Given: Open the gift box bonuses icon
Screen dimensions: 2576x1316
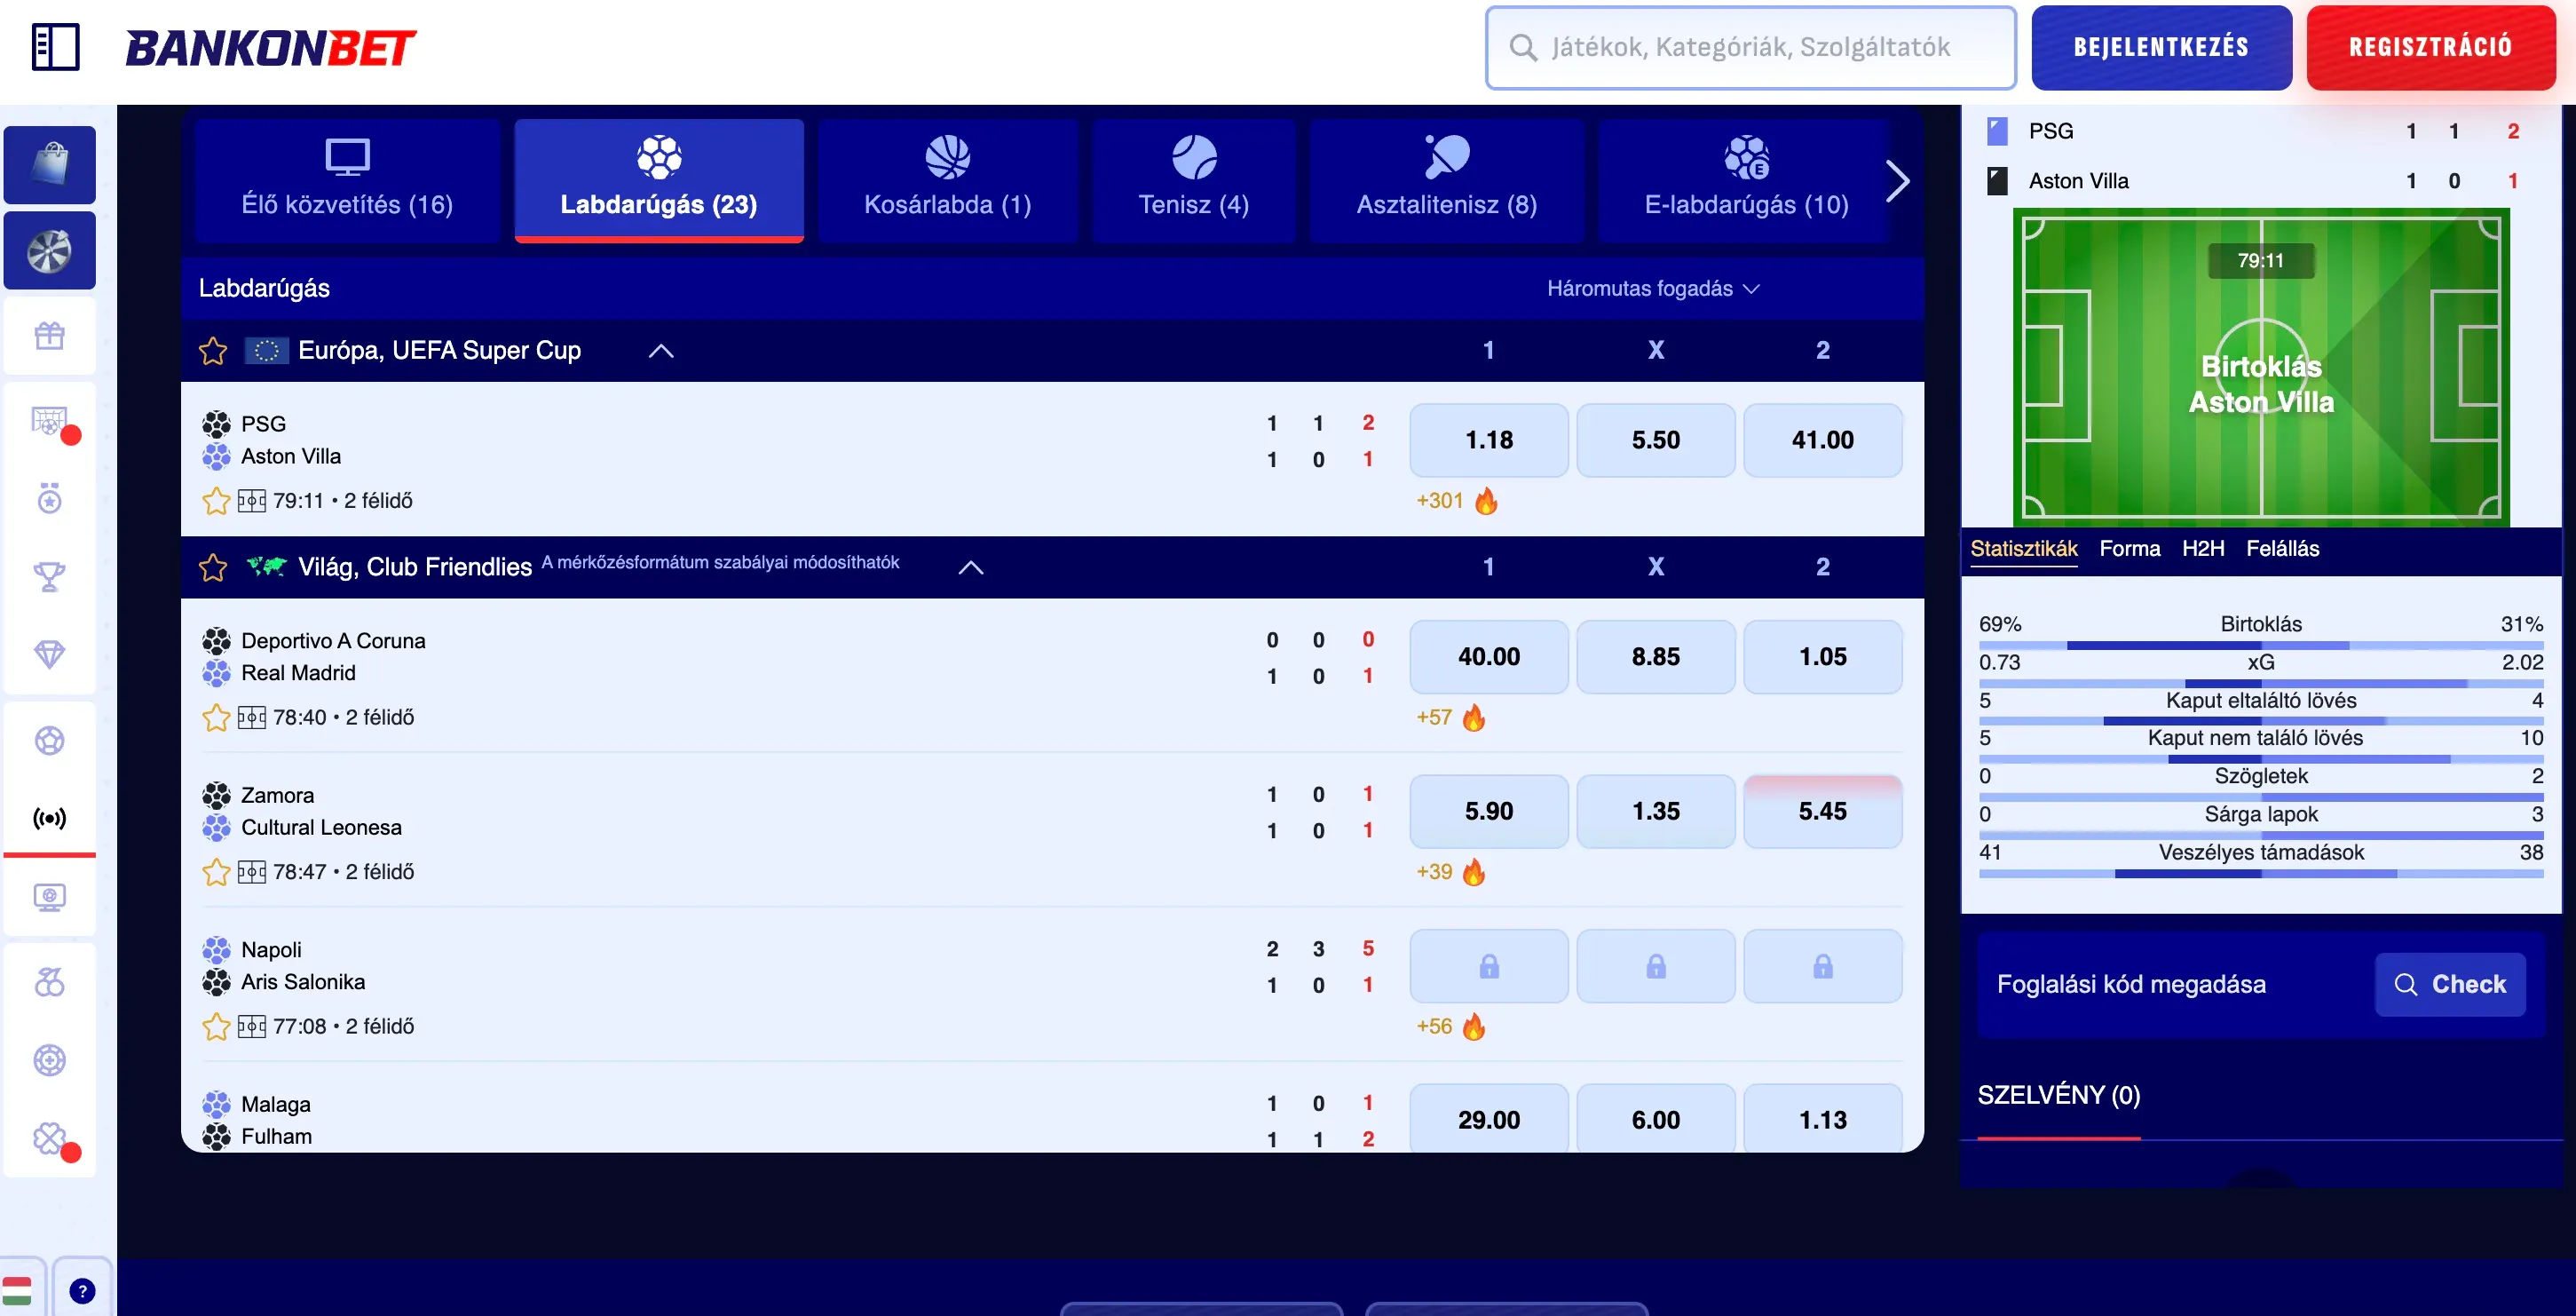Looking at the screenshot, I should click(49, 335).
